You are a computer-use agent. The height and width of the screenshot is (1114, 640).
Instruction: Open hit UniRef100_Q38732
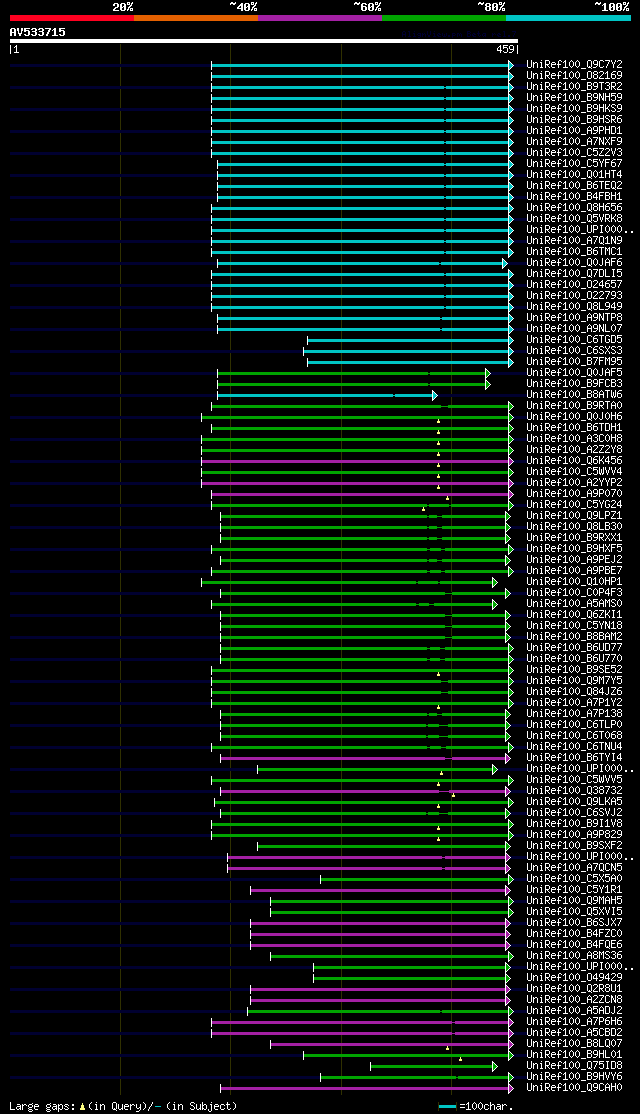tap(575, 791)
